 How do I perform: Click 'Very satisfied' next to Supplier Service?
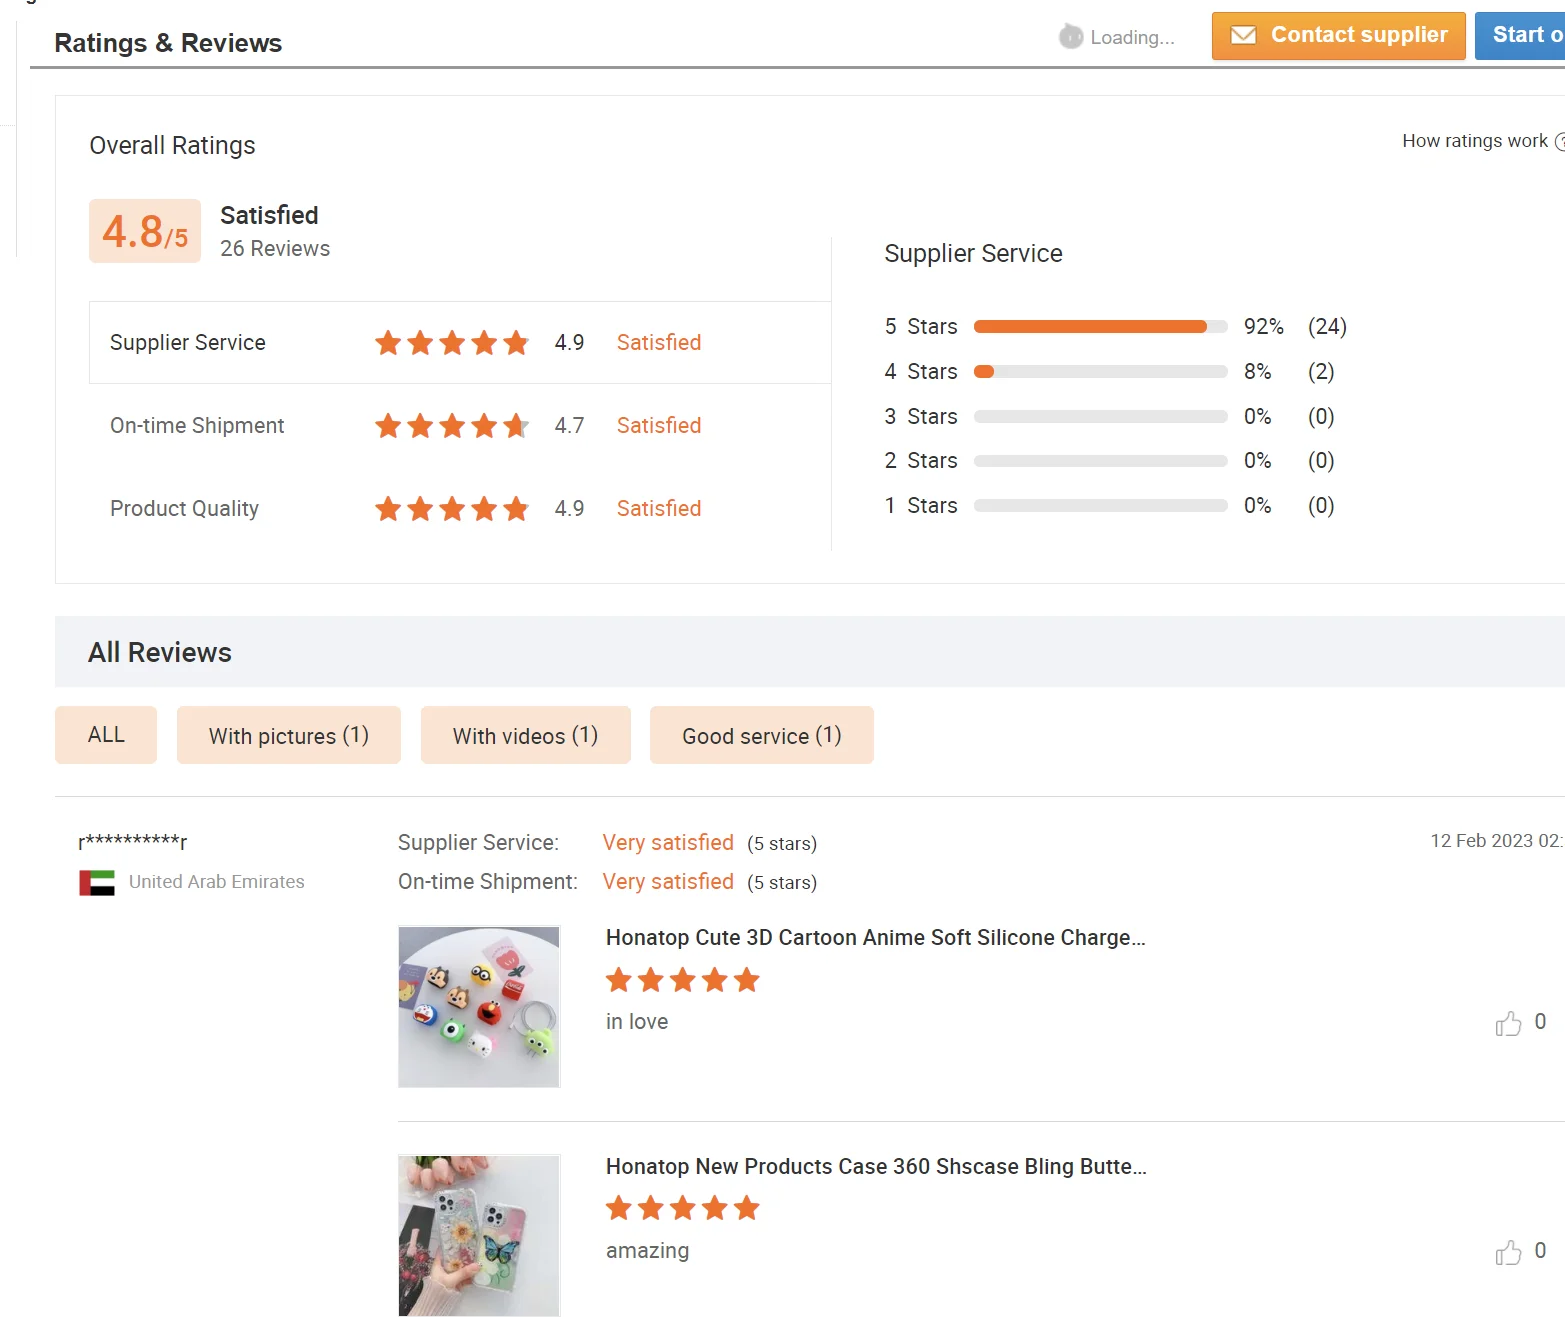click(x=668, y=843)
